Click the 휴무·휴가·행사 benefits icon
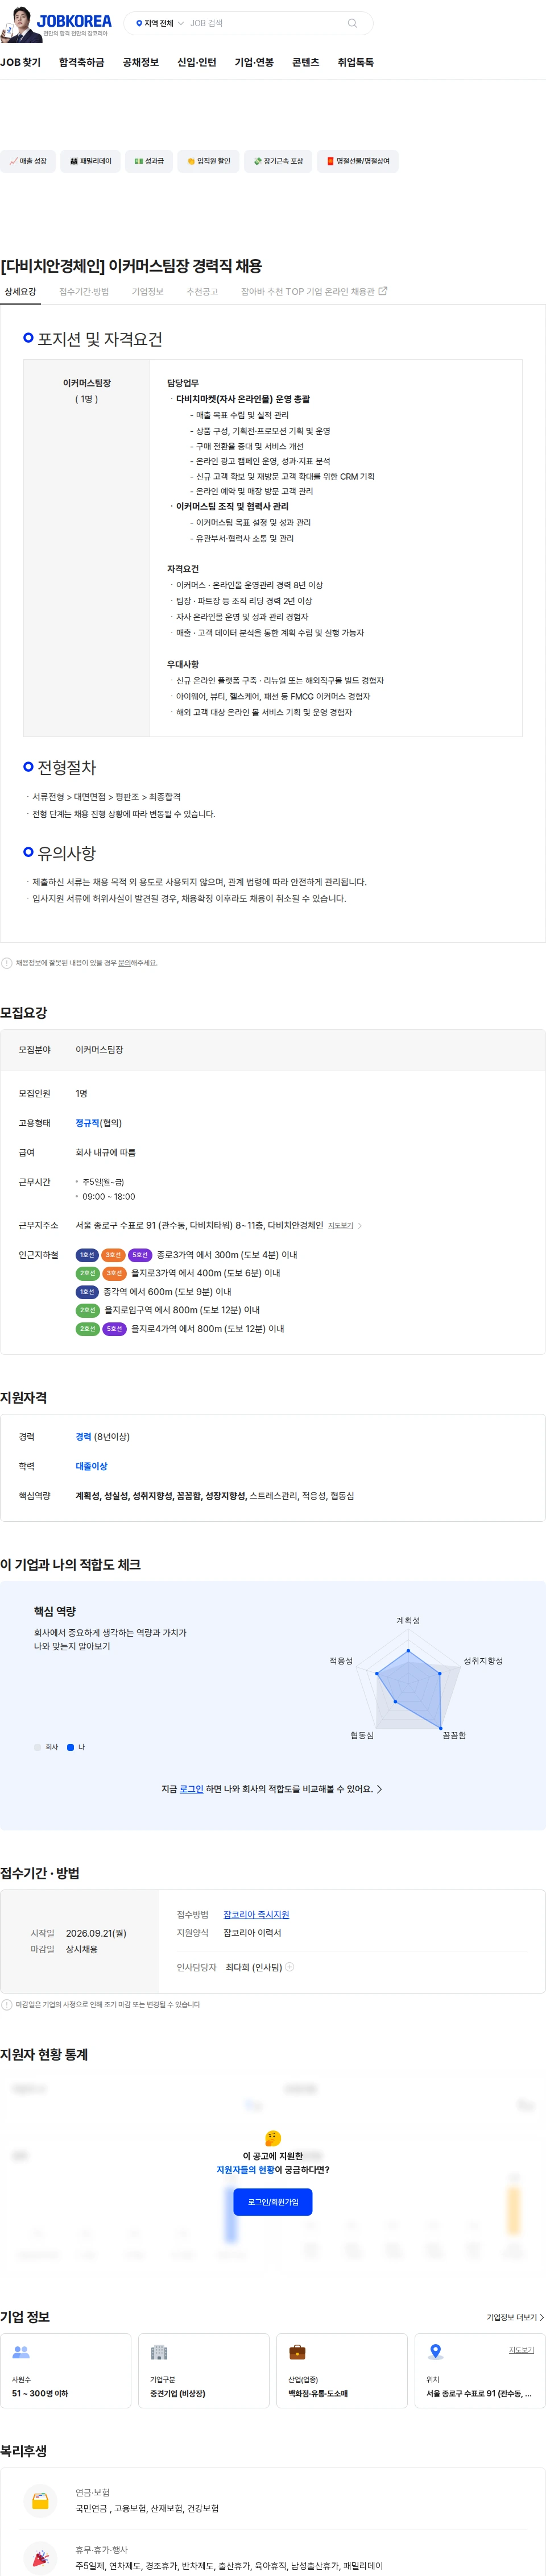This screenshot has height=2576, width=546. coord(40,2557)
